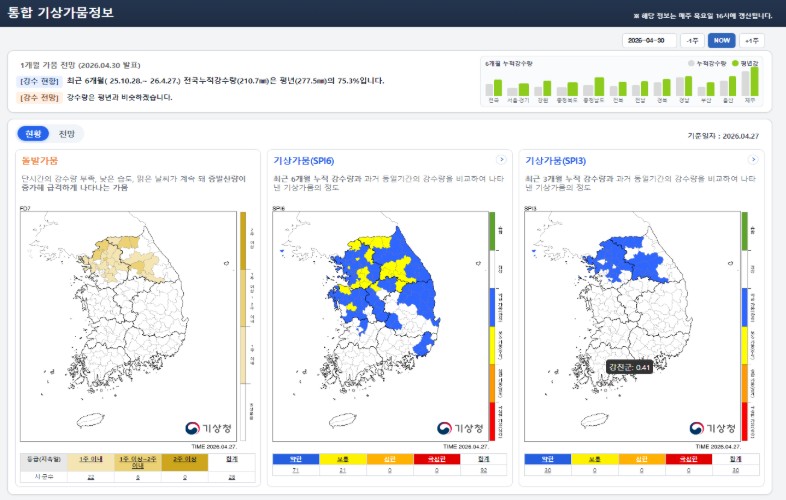
Task: Click the green legend segment beside SPI6 map
Action: pyautogui.click(x=492, y=231)
